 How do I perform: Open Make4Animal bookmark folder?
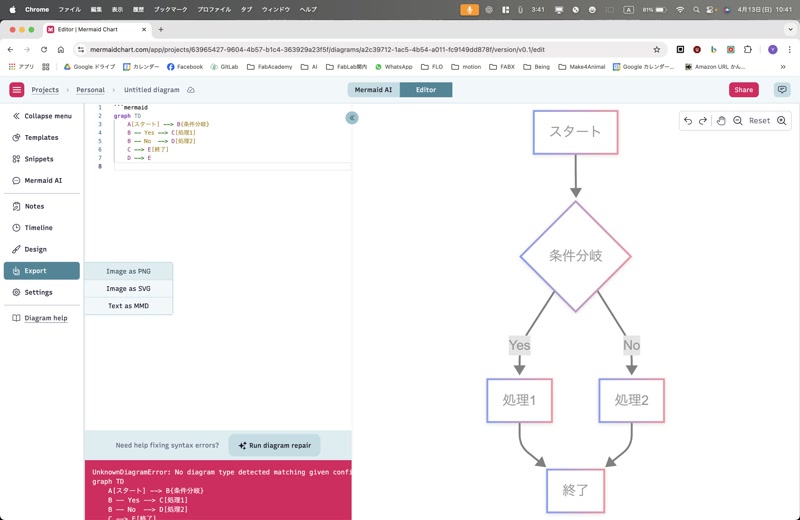click(x=582, y=67)
